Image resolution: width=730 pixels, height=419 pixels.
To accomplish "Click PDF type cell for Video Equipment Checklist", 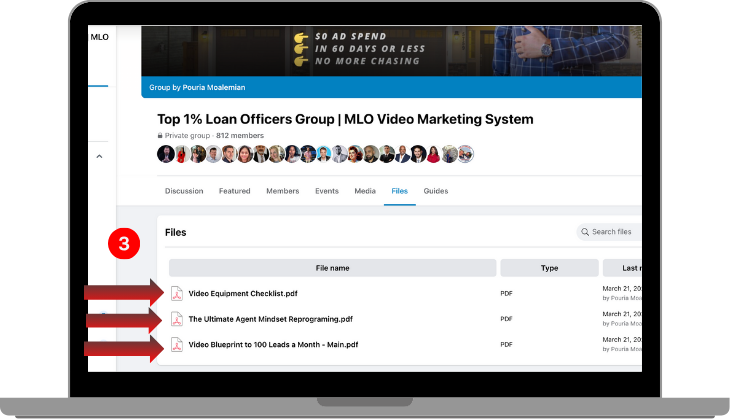I will point(507,293).
